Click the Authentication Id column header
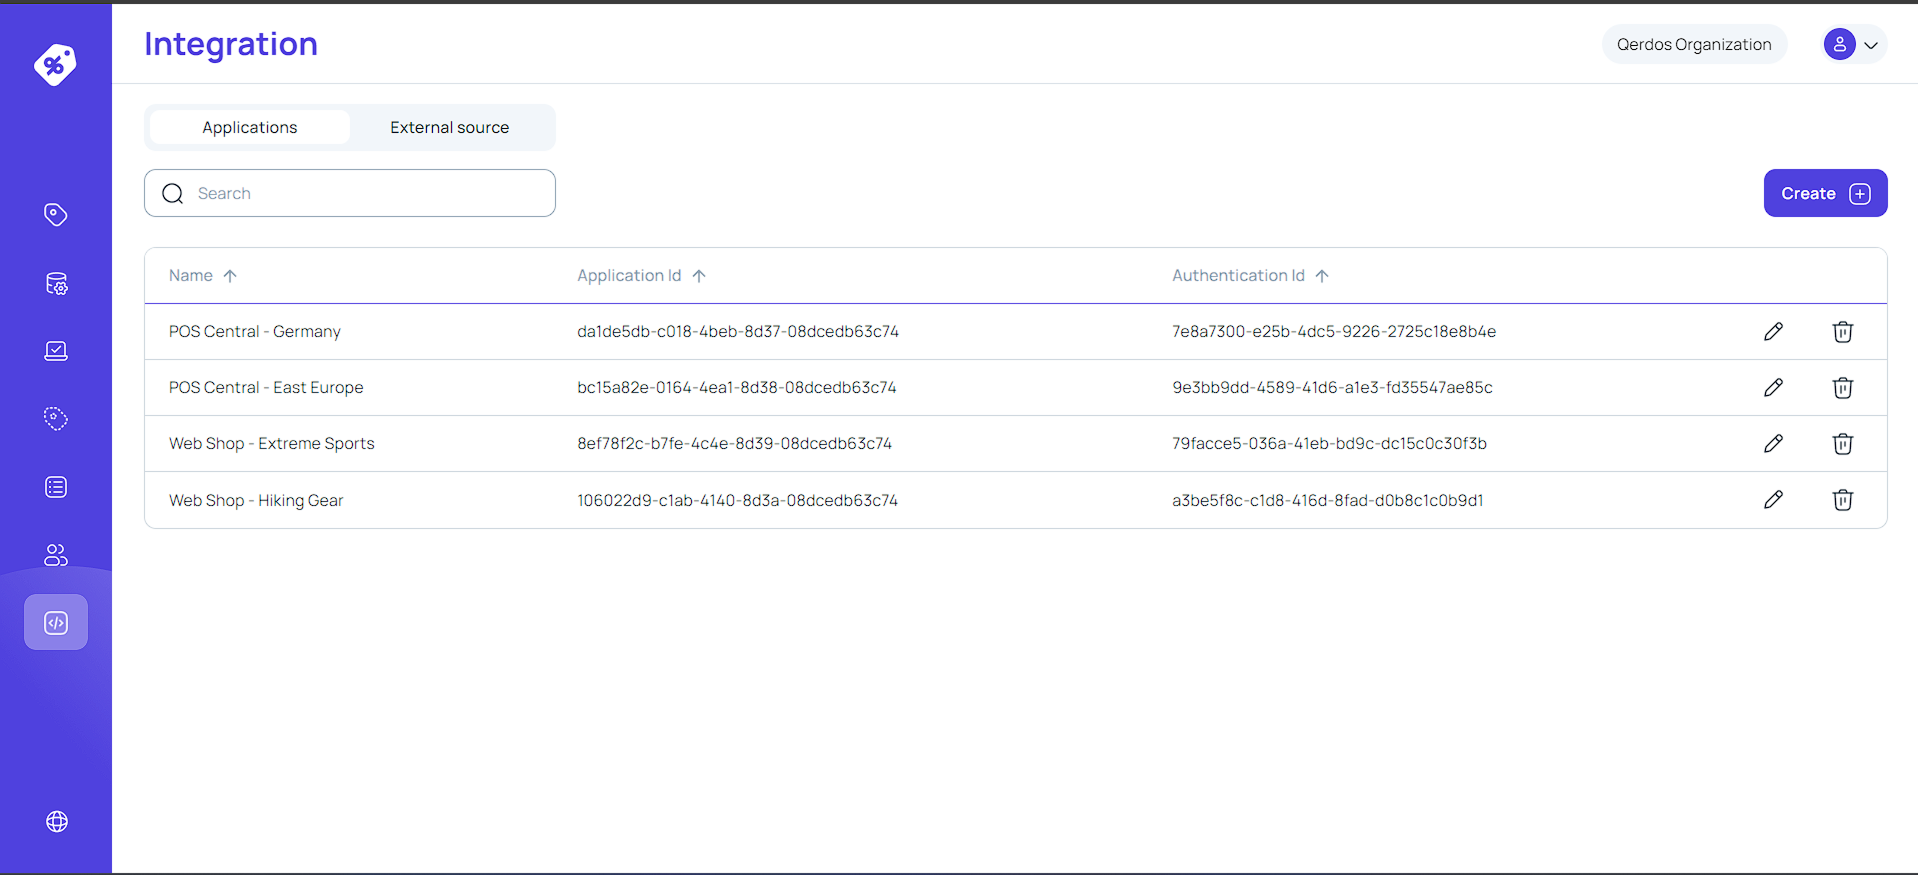 [x=1238, y=276]
